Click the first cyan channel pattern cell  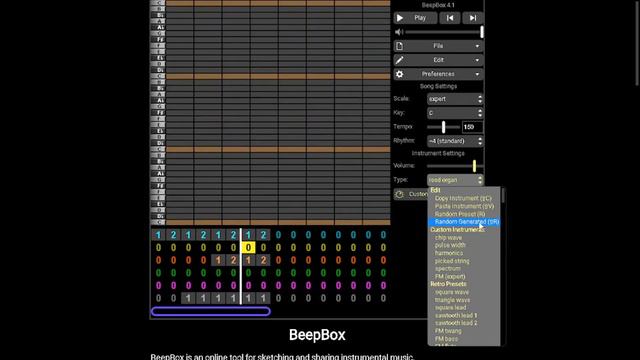click(x=158, y=235)
